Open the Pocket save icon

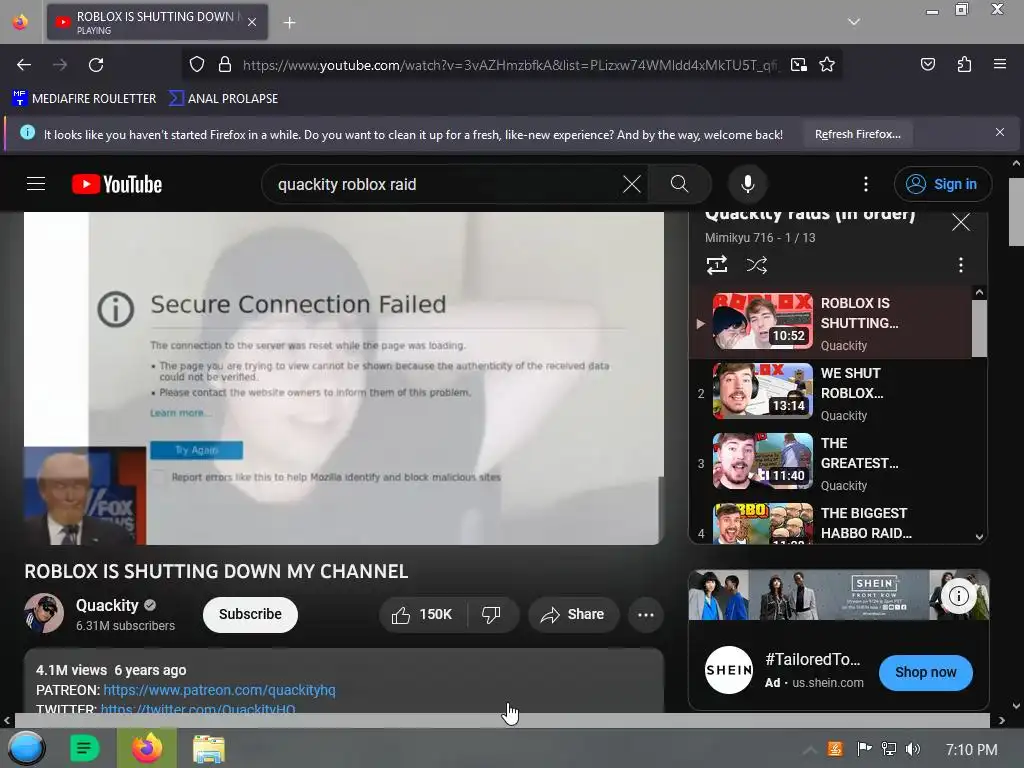point(927,64)
